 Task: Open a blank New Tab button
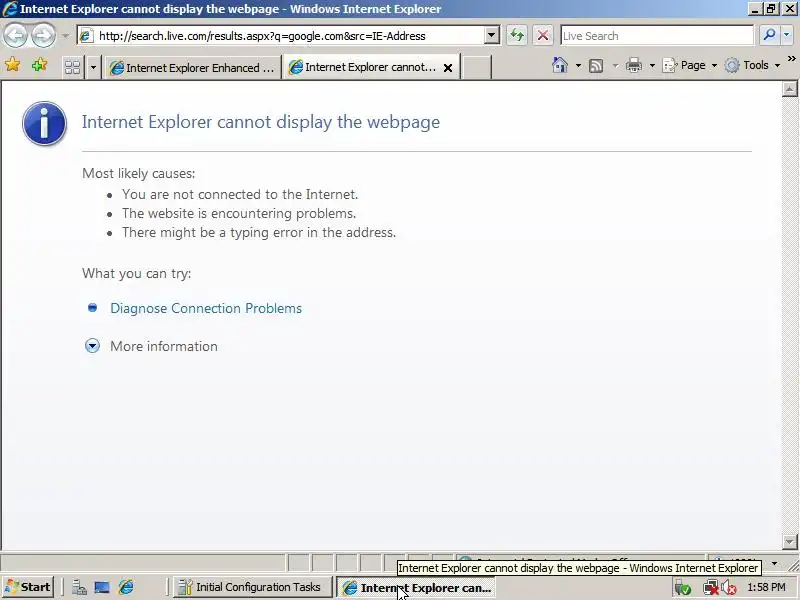pyautogui.click(x=477, y=67)
